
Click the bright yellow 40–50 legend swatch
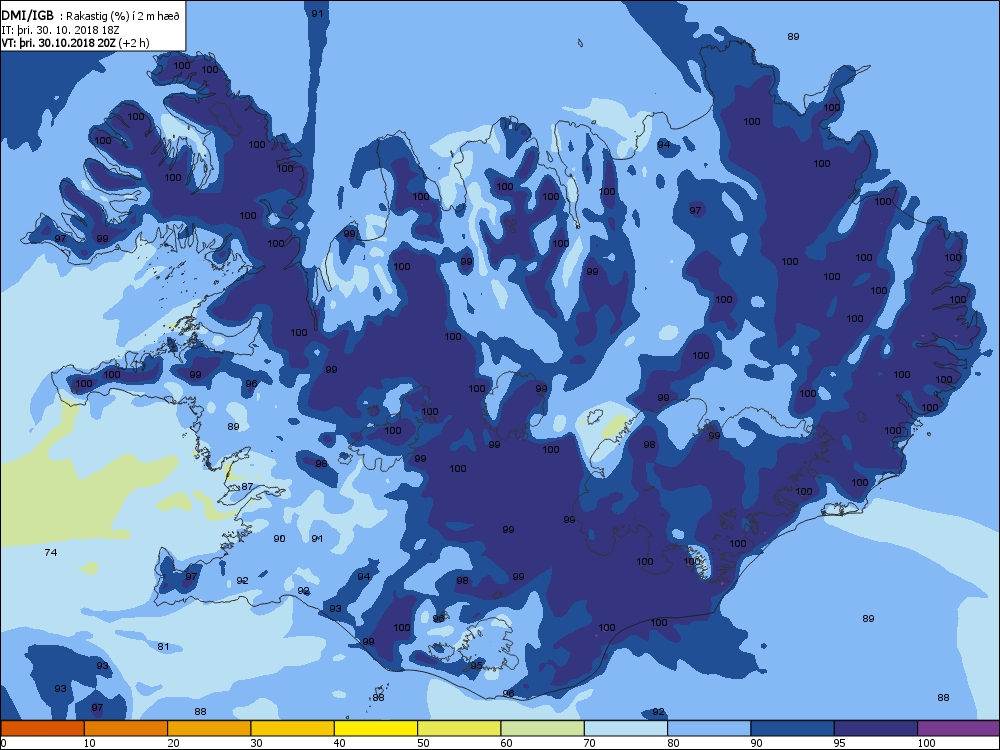[x=376, y=728]
